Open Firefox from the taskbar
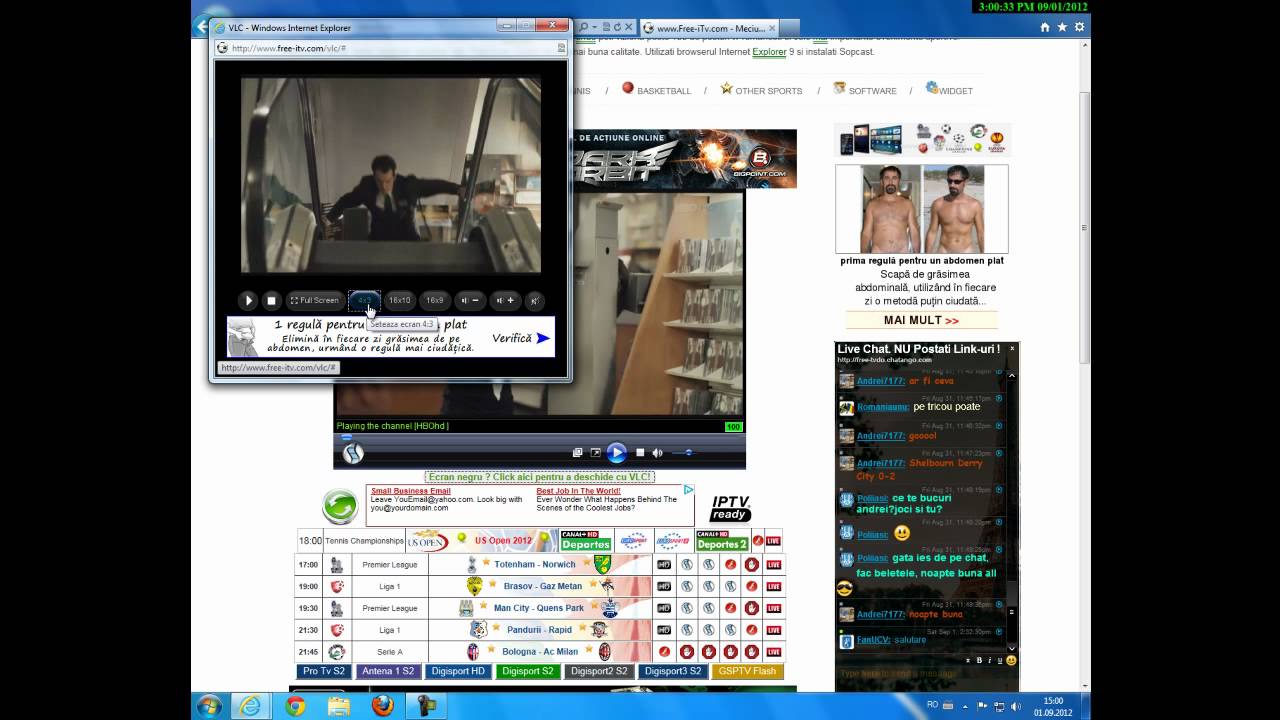Viewport: 1280px width, 720px height. point(382,706)
